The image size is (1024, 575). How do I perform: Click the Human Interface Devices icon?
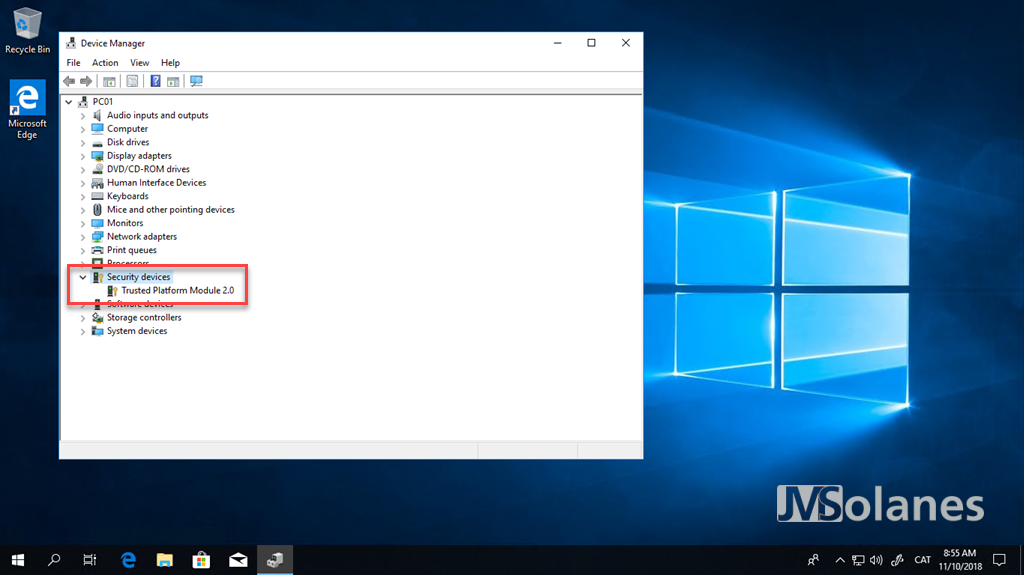point(97,183)
